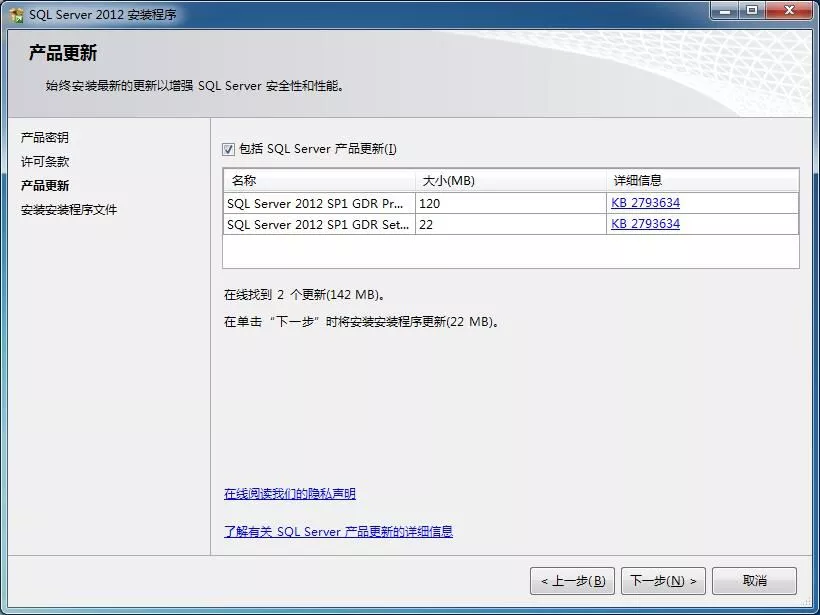
Task: Click the size cell showing 120
Action: click(511, 203)
